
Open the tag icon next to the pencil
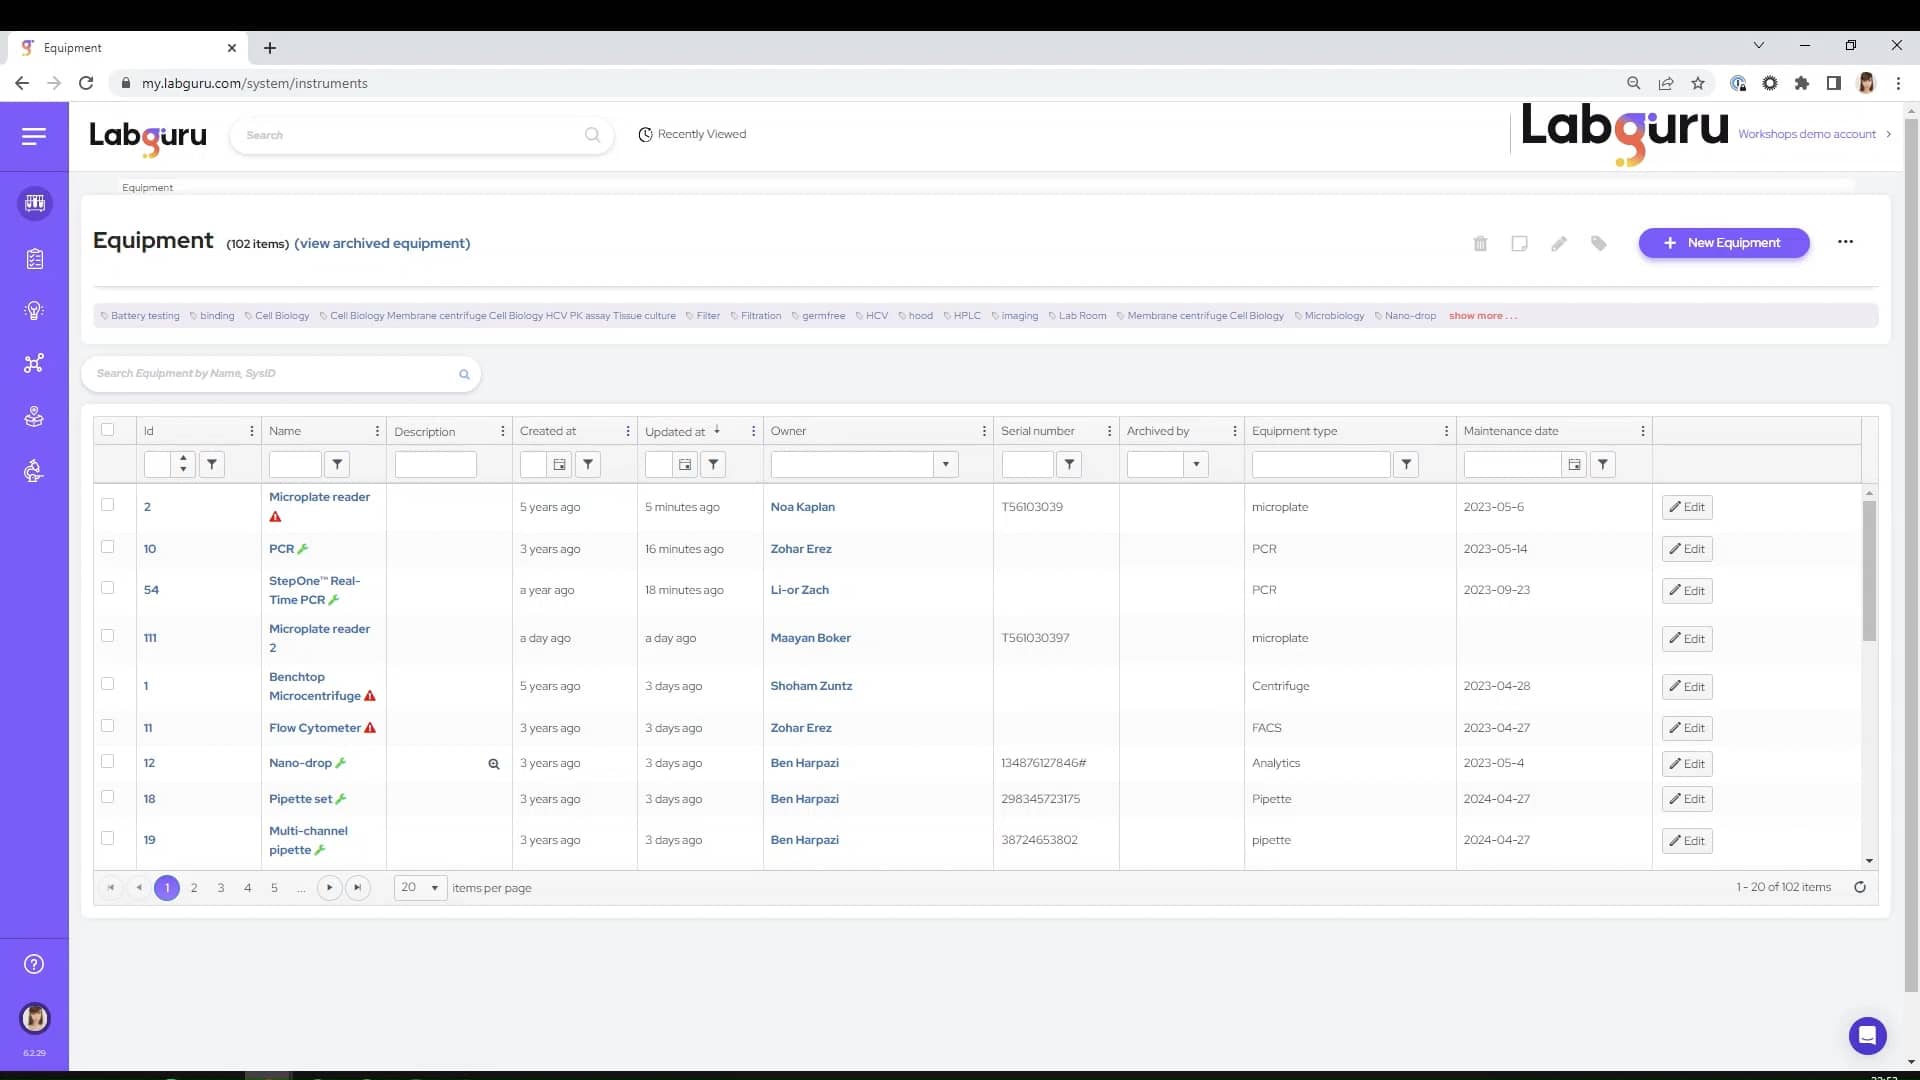pos(1598,243)
